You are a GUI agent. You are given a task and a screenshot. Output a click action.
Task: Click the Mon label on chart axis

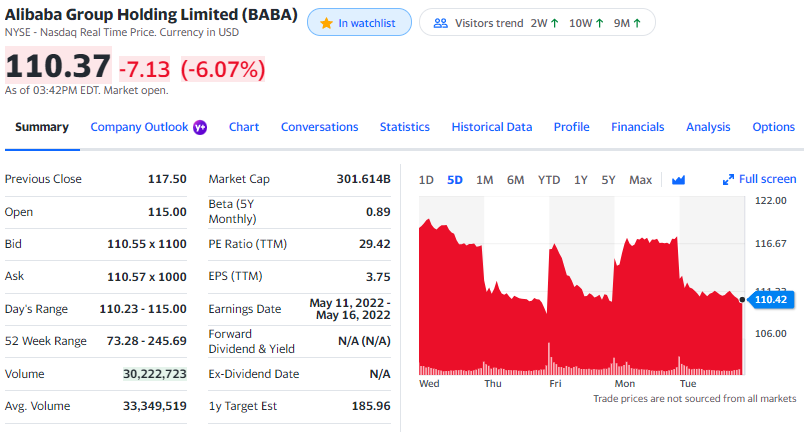pyautogui.click(x=625, y=383)
